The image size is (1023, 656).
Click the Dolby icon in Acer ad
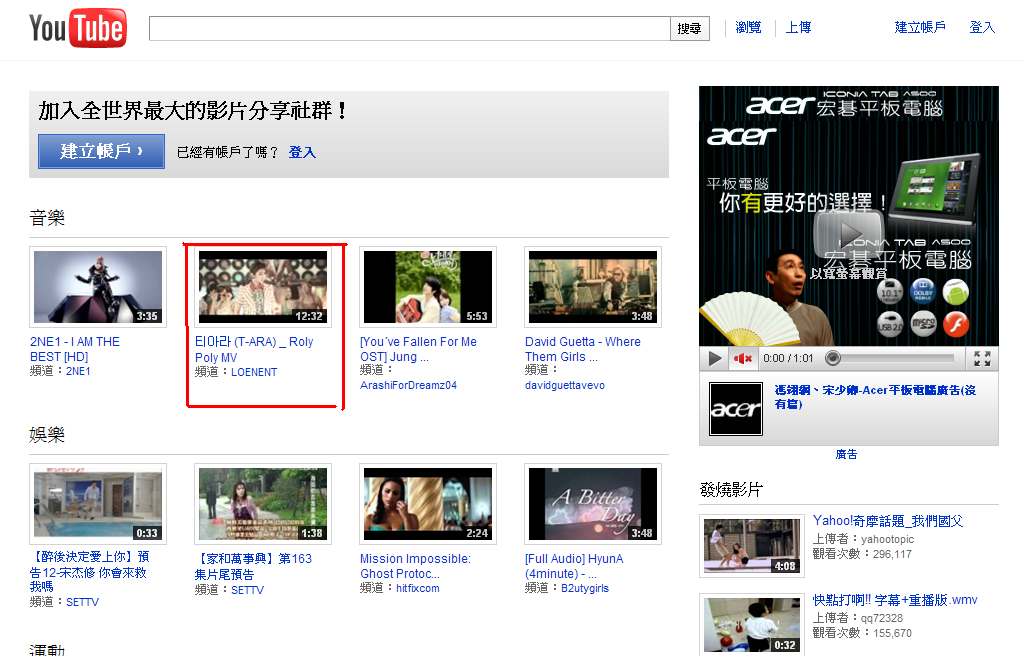click(x=923, y=292)
